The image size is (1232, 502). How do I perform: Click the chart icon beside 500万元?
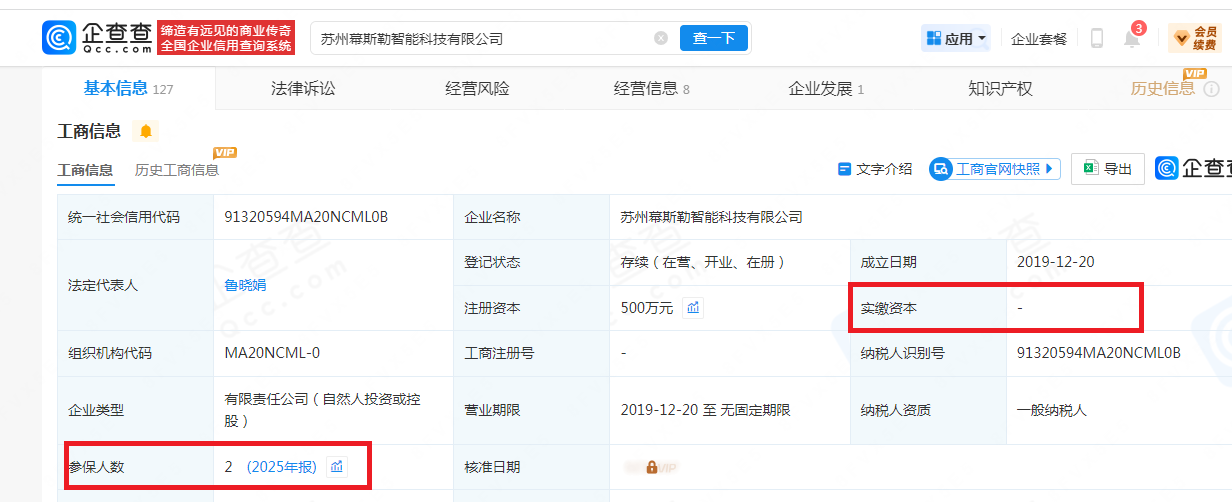coord(693,308)
